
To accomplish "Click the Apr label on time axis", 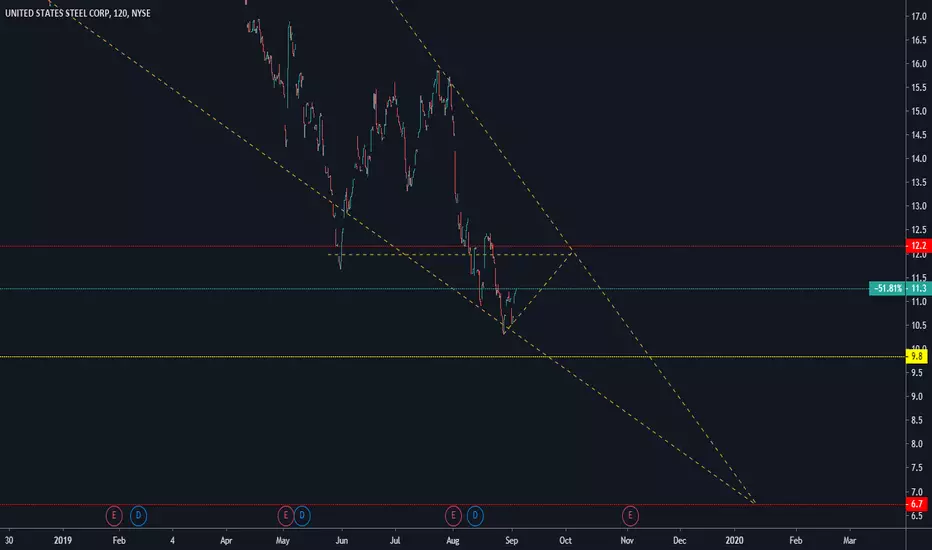I will (x=226, y=540).
